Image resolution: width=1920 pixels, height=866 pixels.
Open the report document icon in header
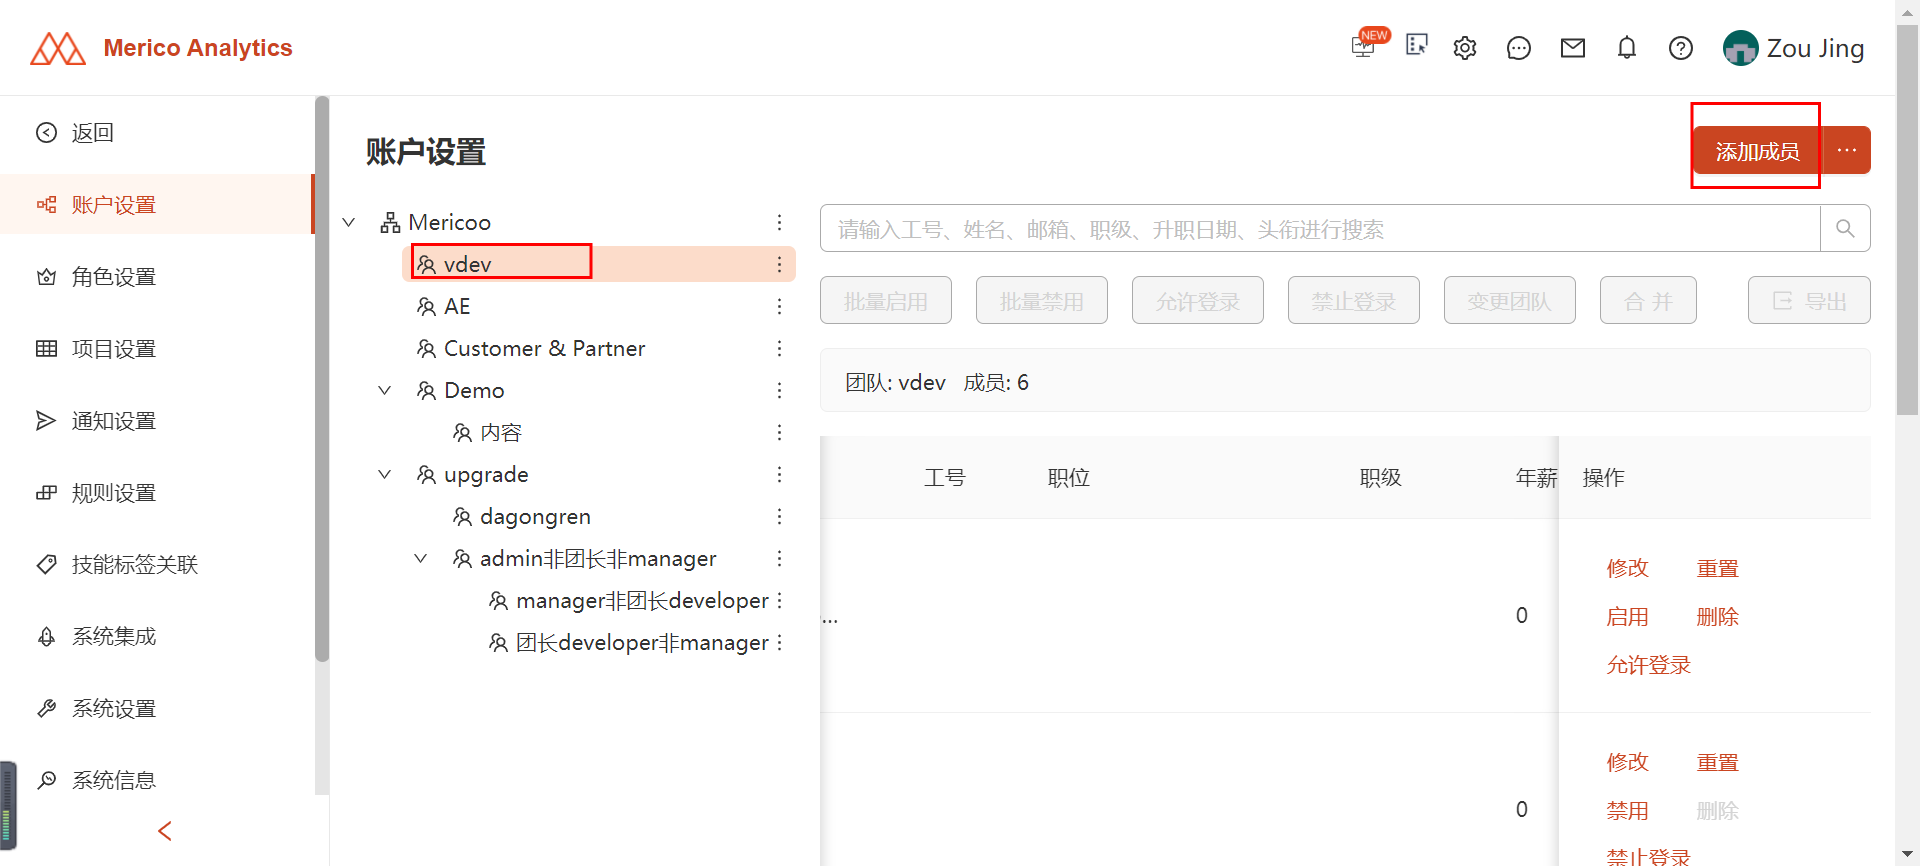1417,45
